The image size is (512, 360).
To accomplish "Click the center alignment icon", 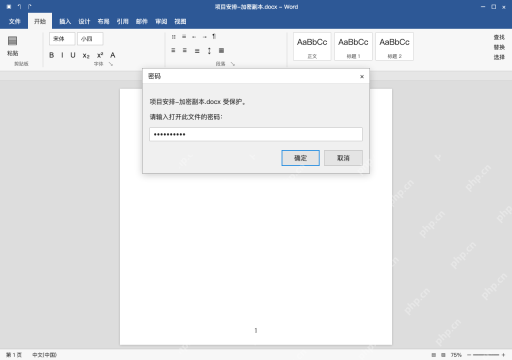I will click(185, 50).
